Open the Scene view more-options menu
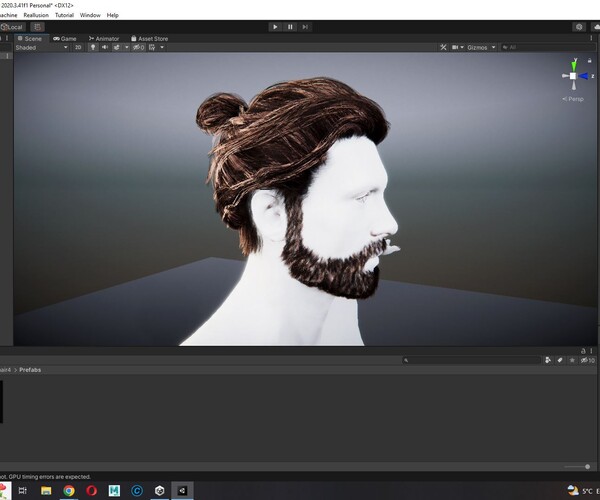Viewport: 600px width, 500px height. coord(591,38)
